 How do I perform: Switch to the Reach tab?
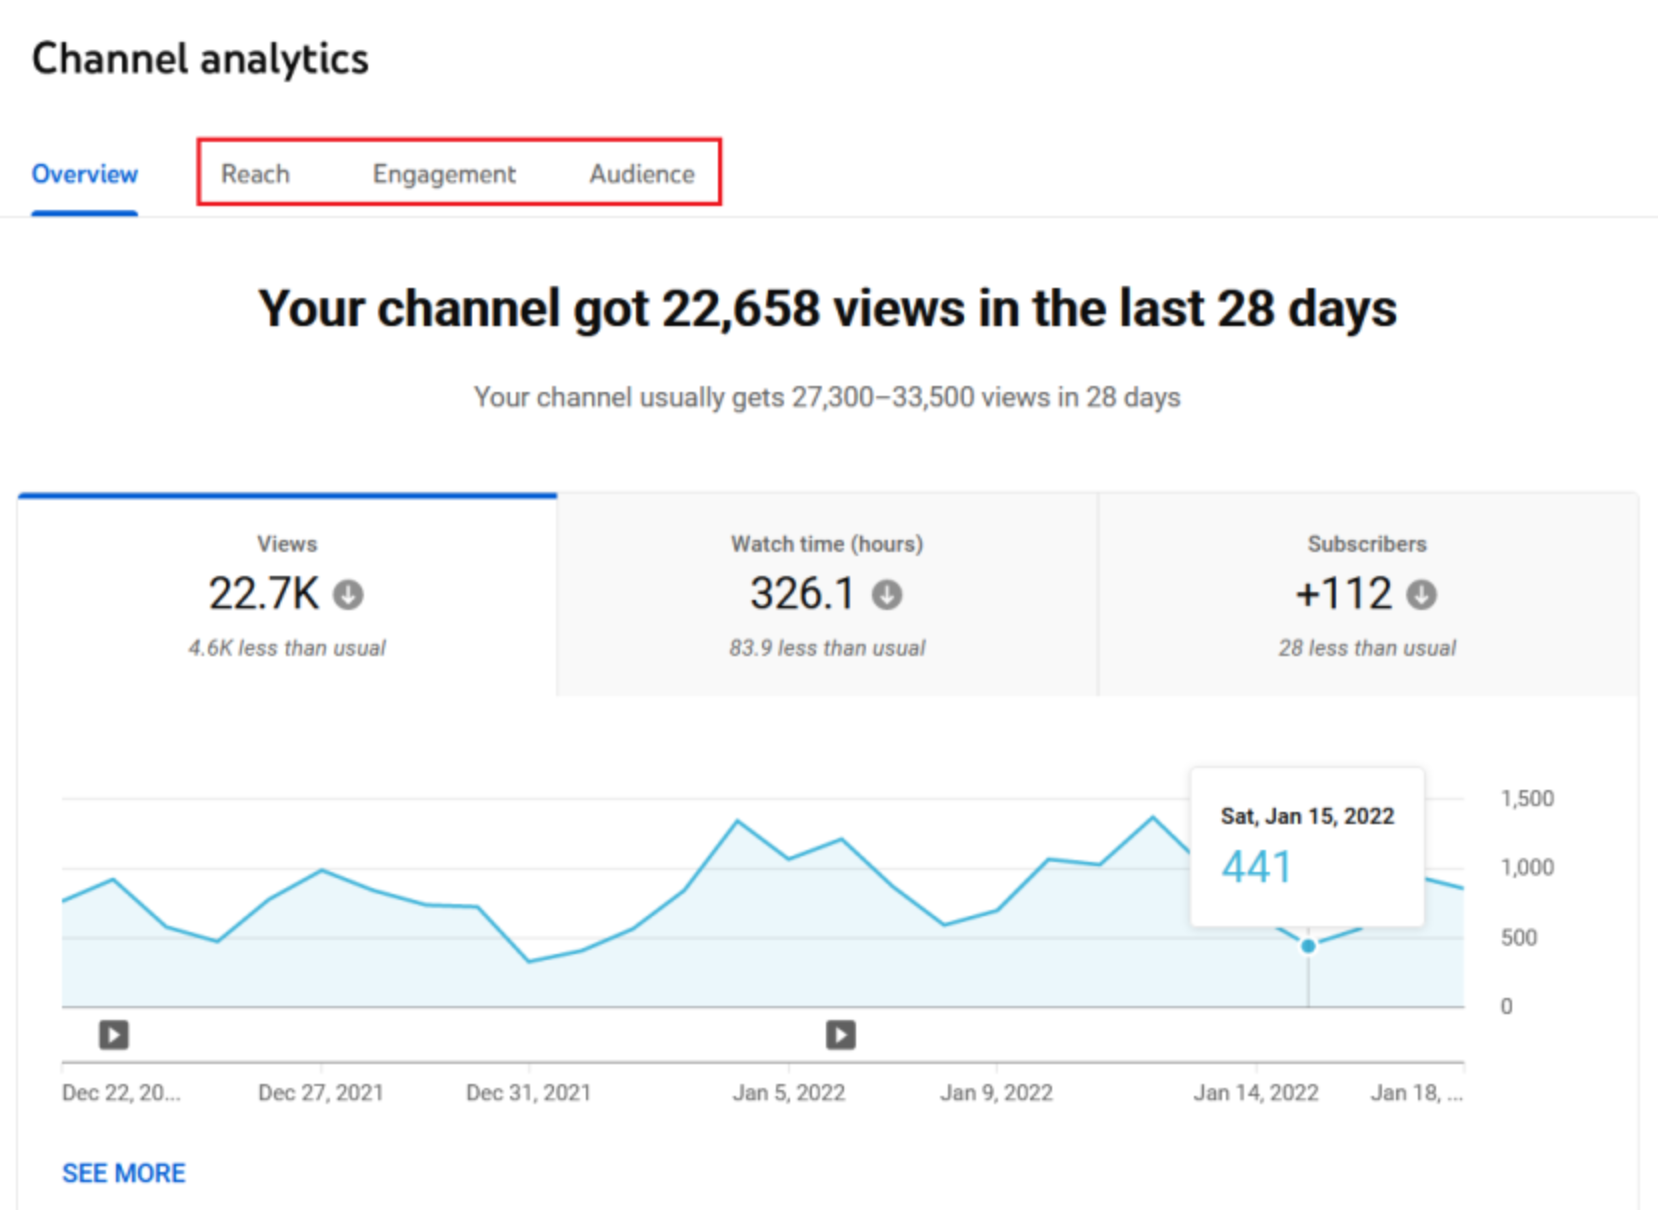(255, 173)
